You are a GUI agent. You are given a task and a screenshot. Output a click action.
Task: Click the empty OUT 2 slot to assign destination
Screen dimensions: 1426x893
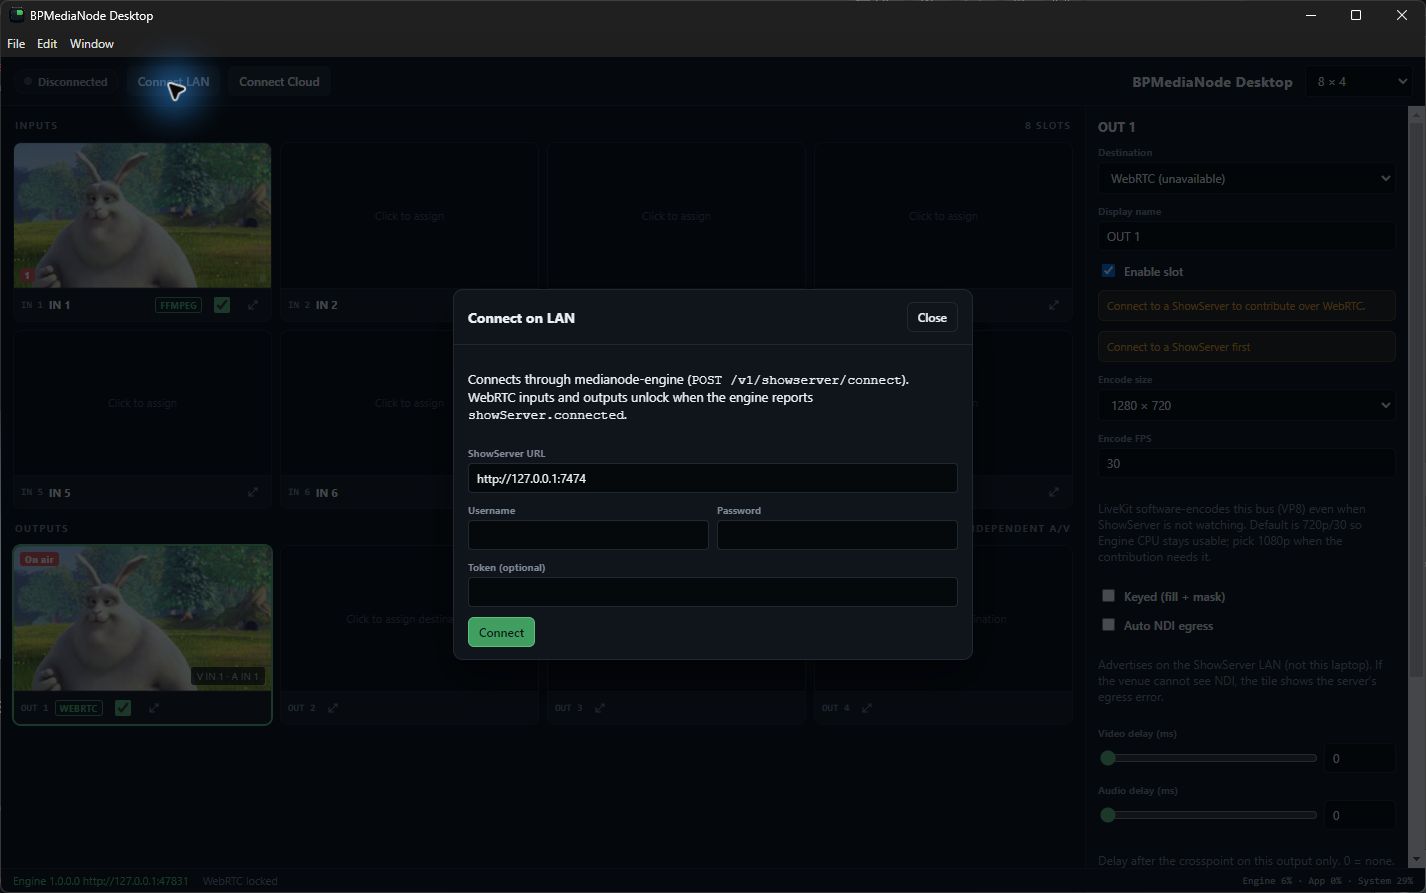tap(409, 618)
